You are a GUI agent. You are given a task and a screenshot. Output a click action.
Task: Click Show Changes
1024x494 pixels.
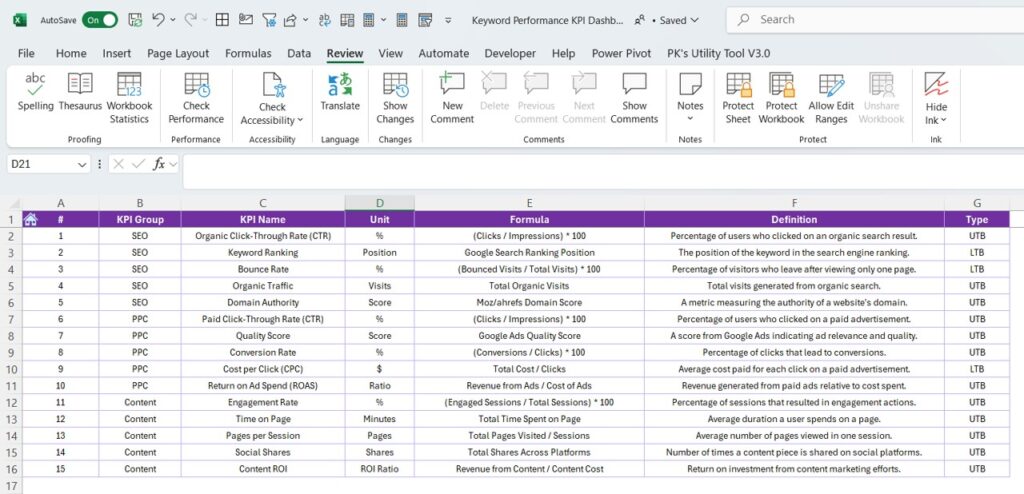395,99
